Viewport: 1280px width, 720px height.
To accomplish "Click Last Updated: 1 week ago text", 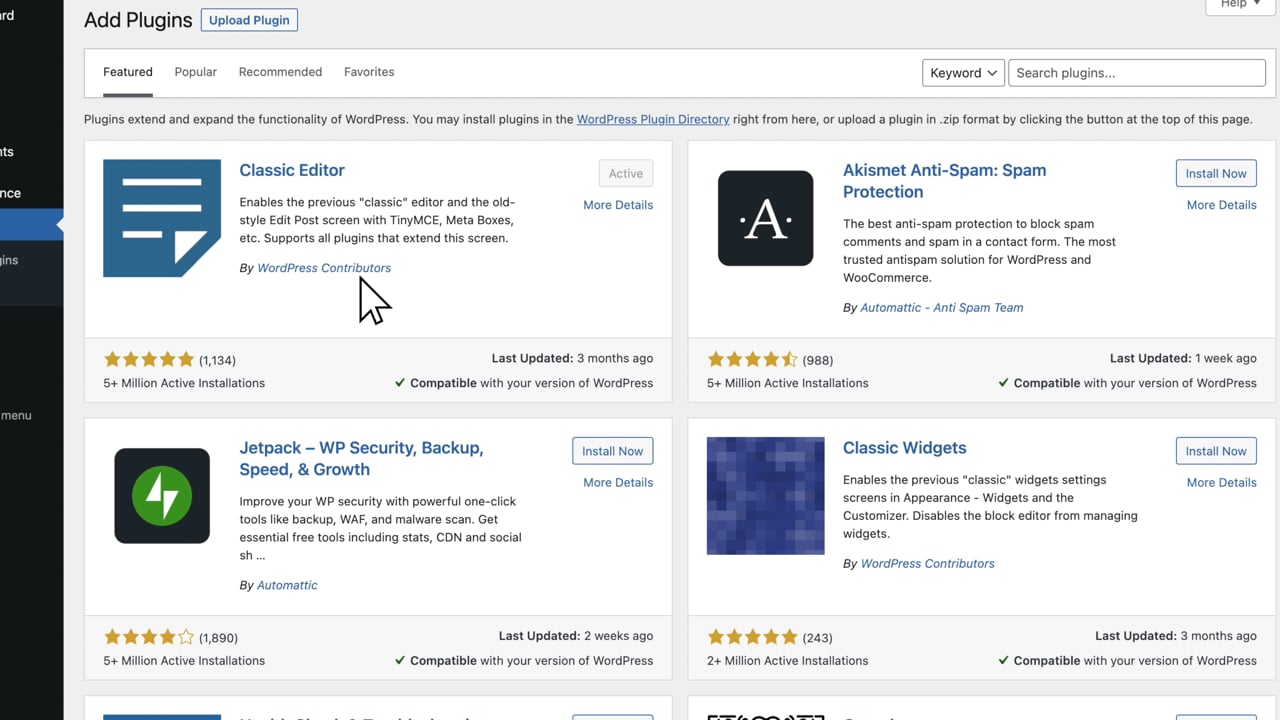I will (x=1183, y=358).
